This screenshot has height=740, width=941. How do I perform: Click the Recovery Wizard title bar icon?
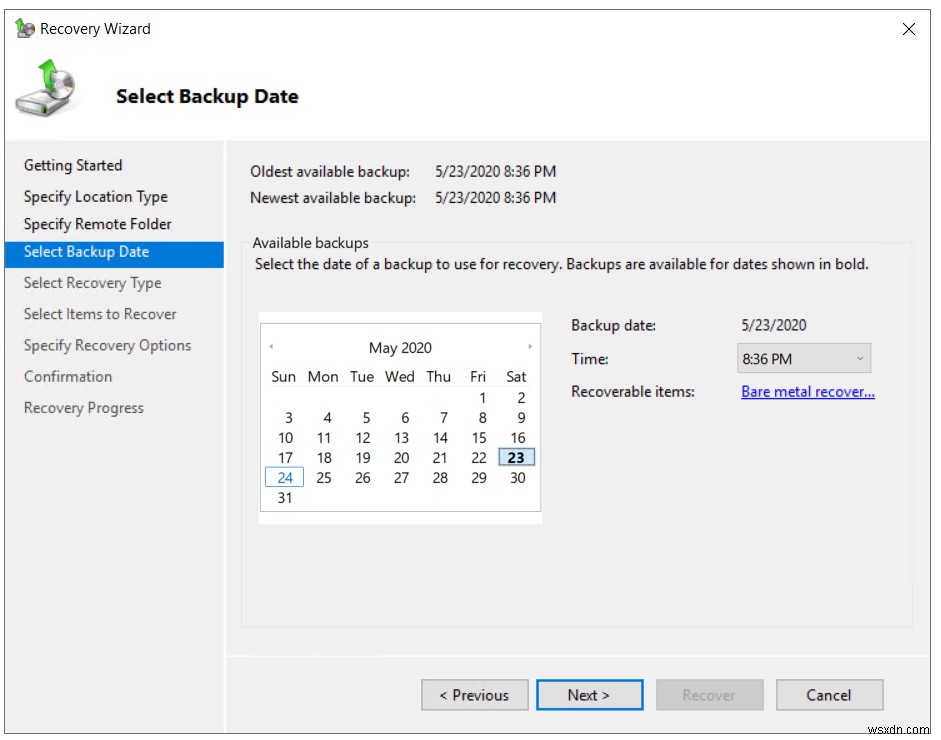[x=24, y=28]
